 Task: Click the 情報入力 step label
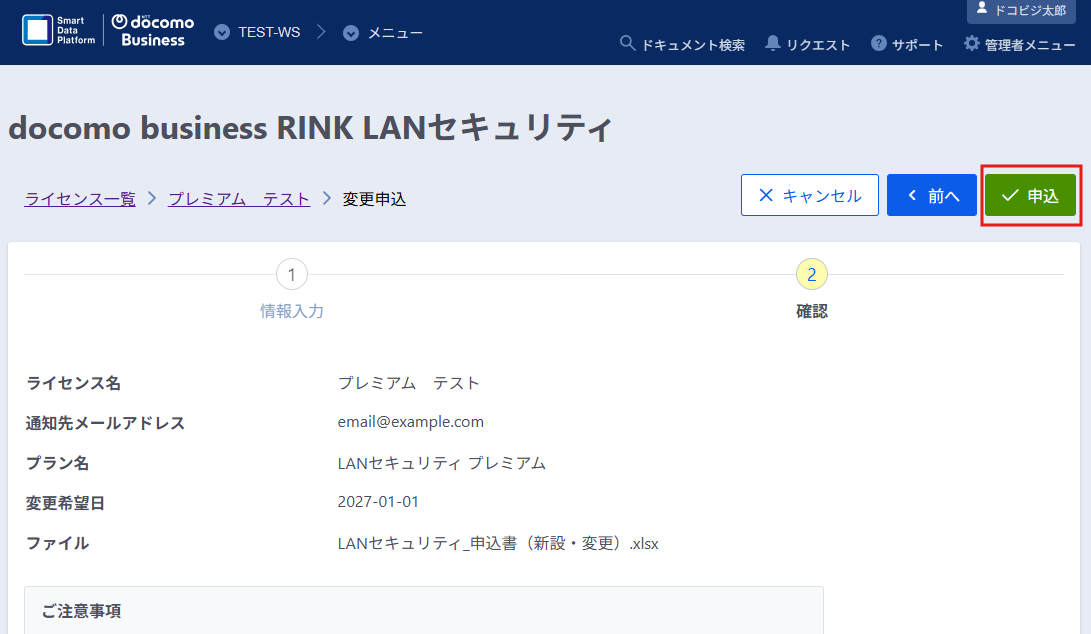click(x=292, y=311)
